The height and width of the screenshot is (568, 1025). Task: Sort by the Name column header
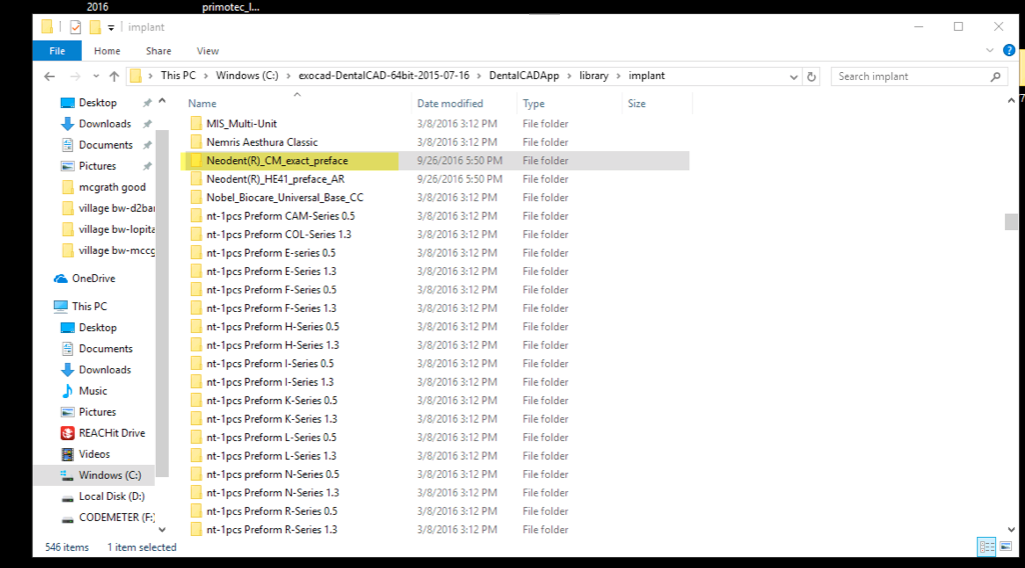tap(202, 103)
